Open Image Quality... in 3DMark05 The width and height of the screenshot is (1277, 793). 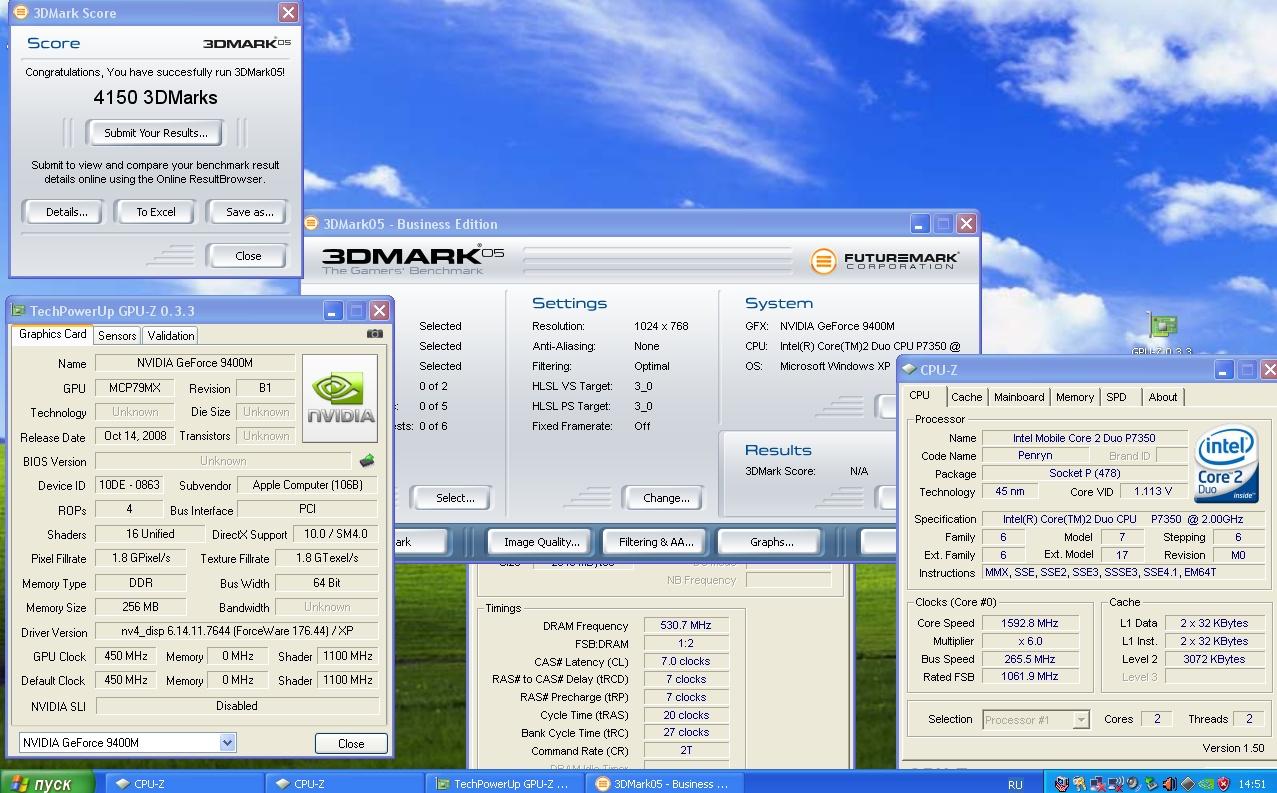click(x=541, y=542)
